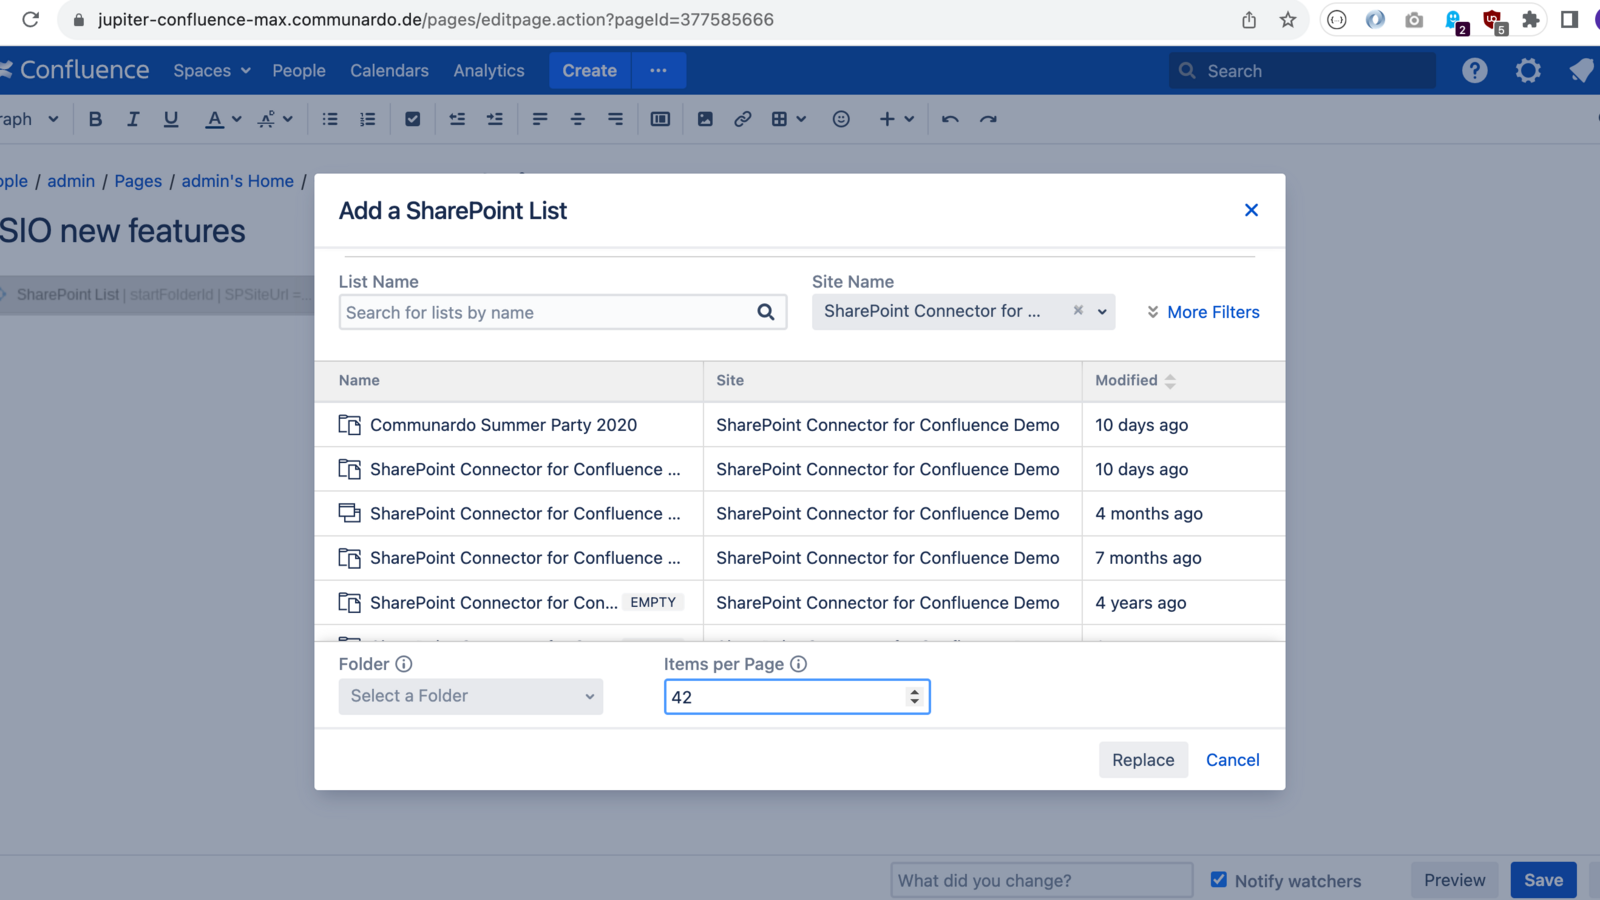Click the Folder info icon
The image size is (1600, 900).
coord(404,664)
